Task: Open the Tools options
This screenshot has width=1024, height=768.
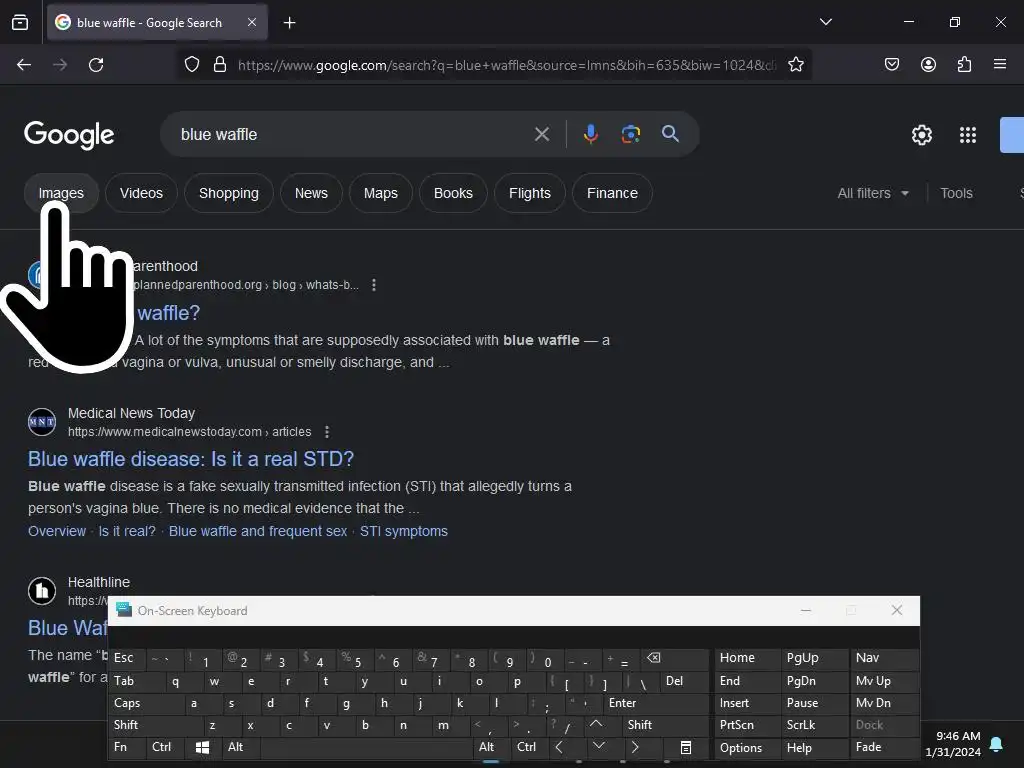Action: coord(956,193)
